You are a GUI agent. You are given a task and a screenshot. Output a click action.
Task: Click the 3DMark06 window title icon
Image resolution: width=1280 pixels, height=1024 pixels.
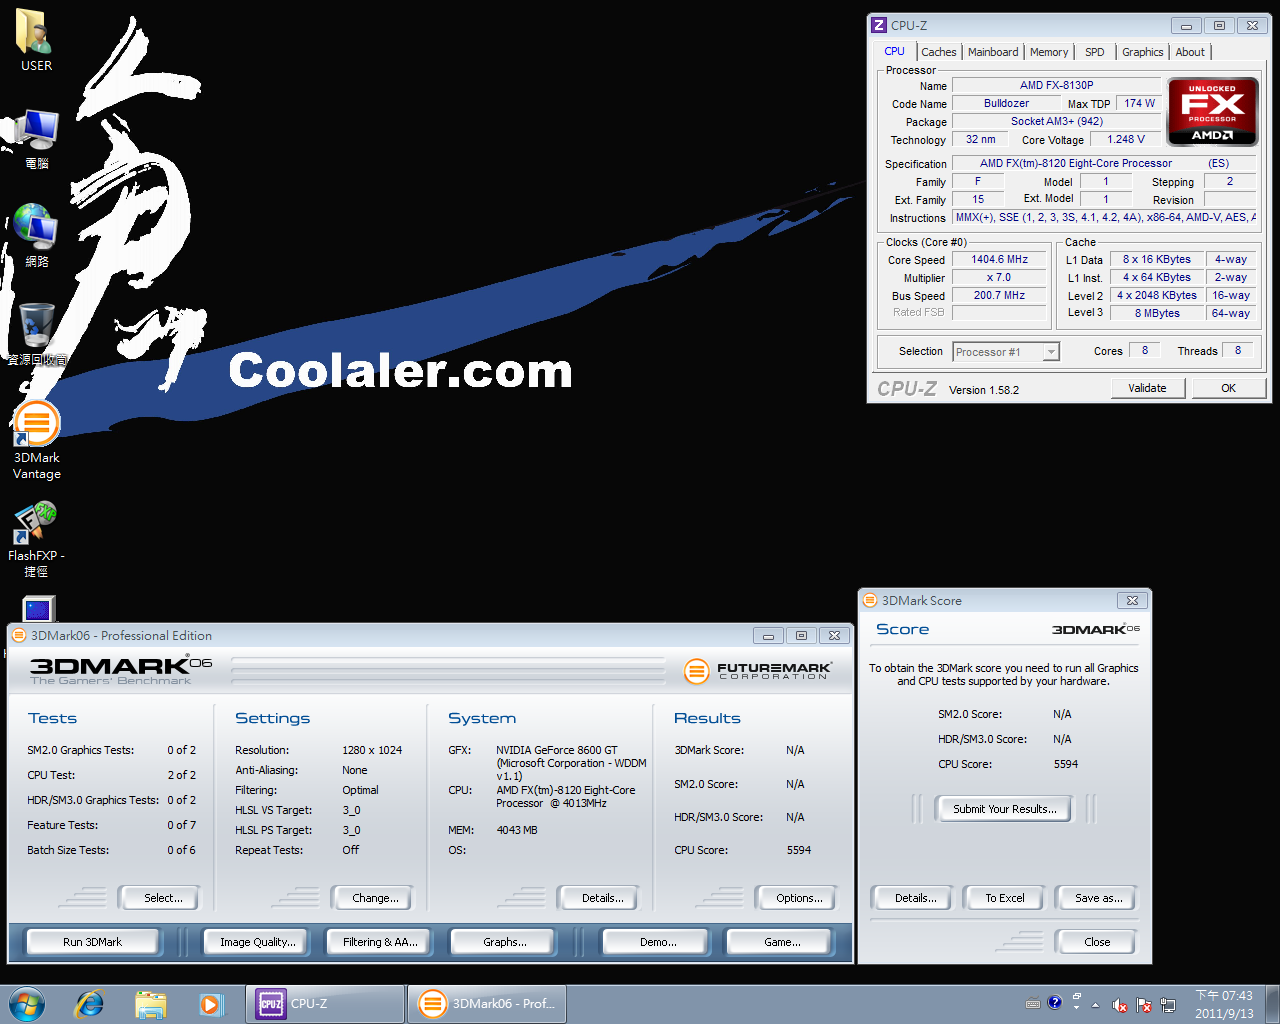click(19, 635)
